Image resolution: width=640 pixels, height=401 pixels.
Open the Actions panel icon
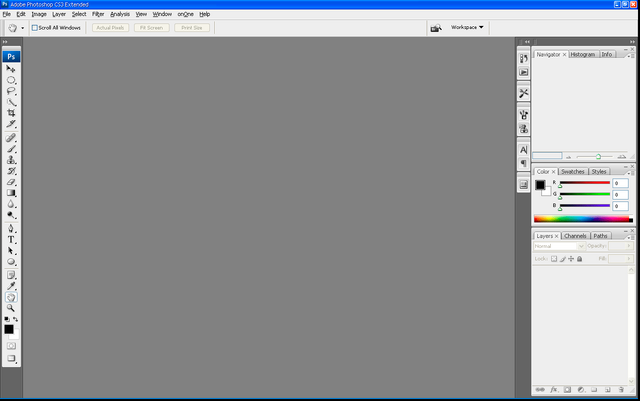click(x=523, y=72)
